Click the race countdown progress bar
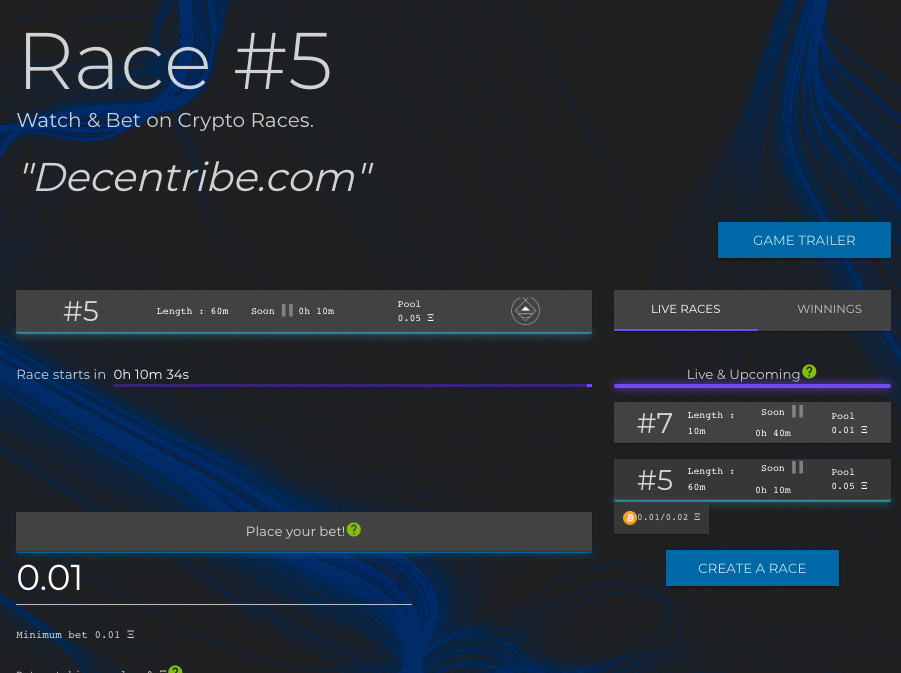This screenshot has height=673, width=901. click(352, 384)
